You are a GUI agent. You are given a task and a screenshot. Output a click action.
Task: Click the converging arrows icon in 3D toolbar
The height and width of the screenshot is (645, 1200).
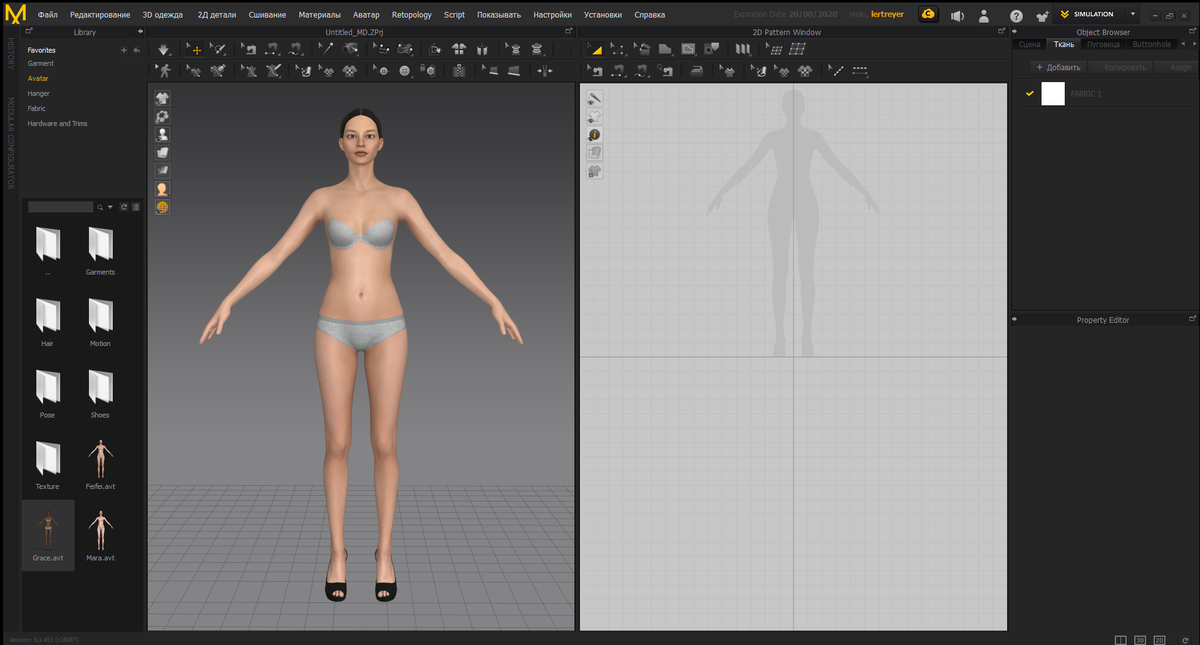(544, 71)
